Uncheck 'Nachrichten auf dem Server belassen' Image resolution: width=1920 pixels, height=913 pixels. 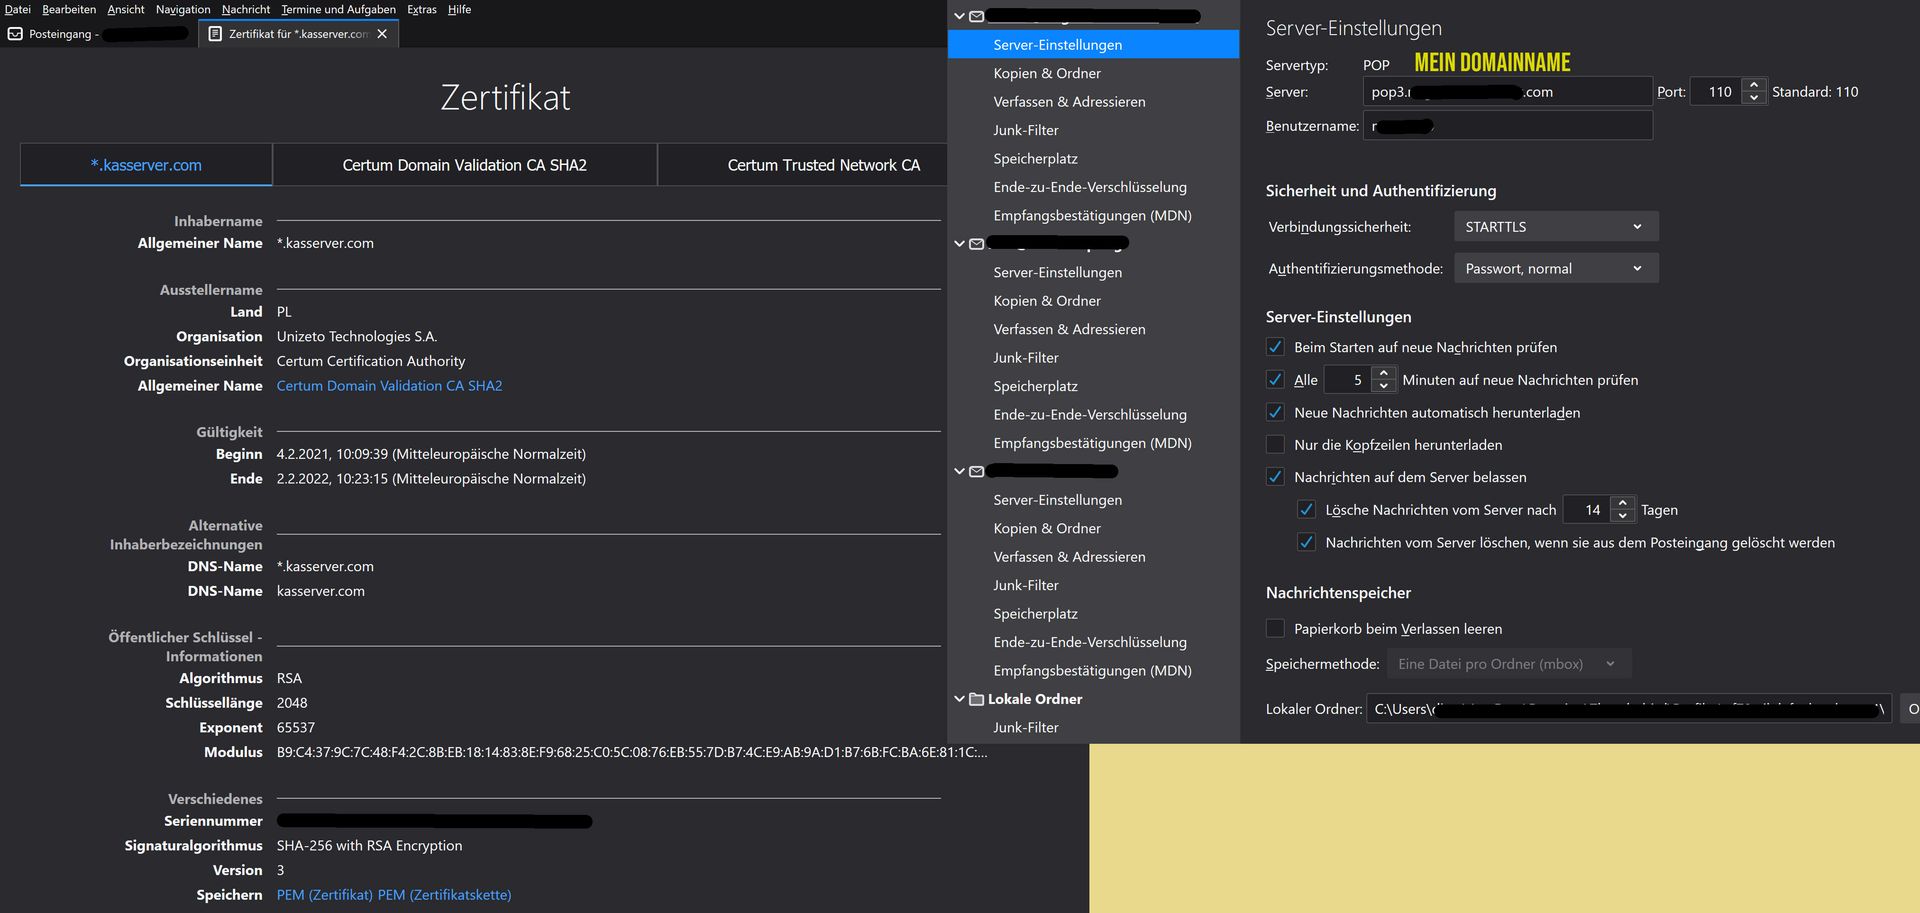click(1275, 477)
